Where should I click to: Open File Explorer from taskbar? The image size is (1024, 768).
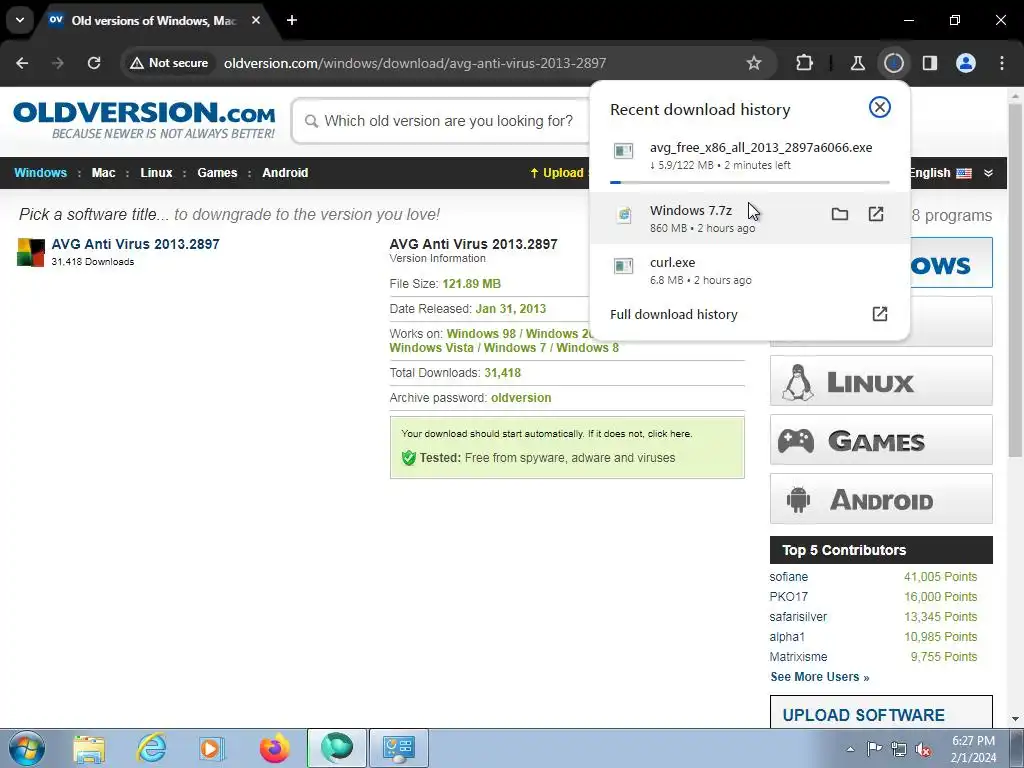click(x=89, y=748)
